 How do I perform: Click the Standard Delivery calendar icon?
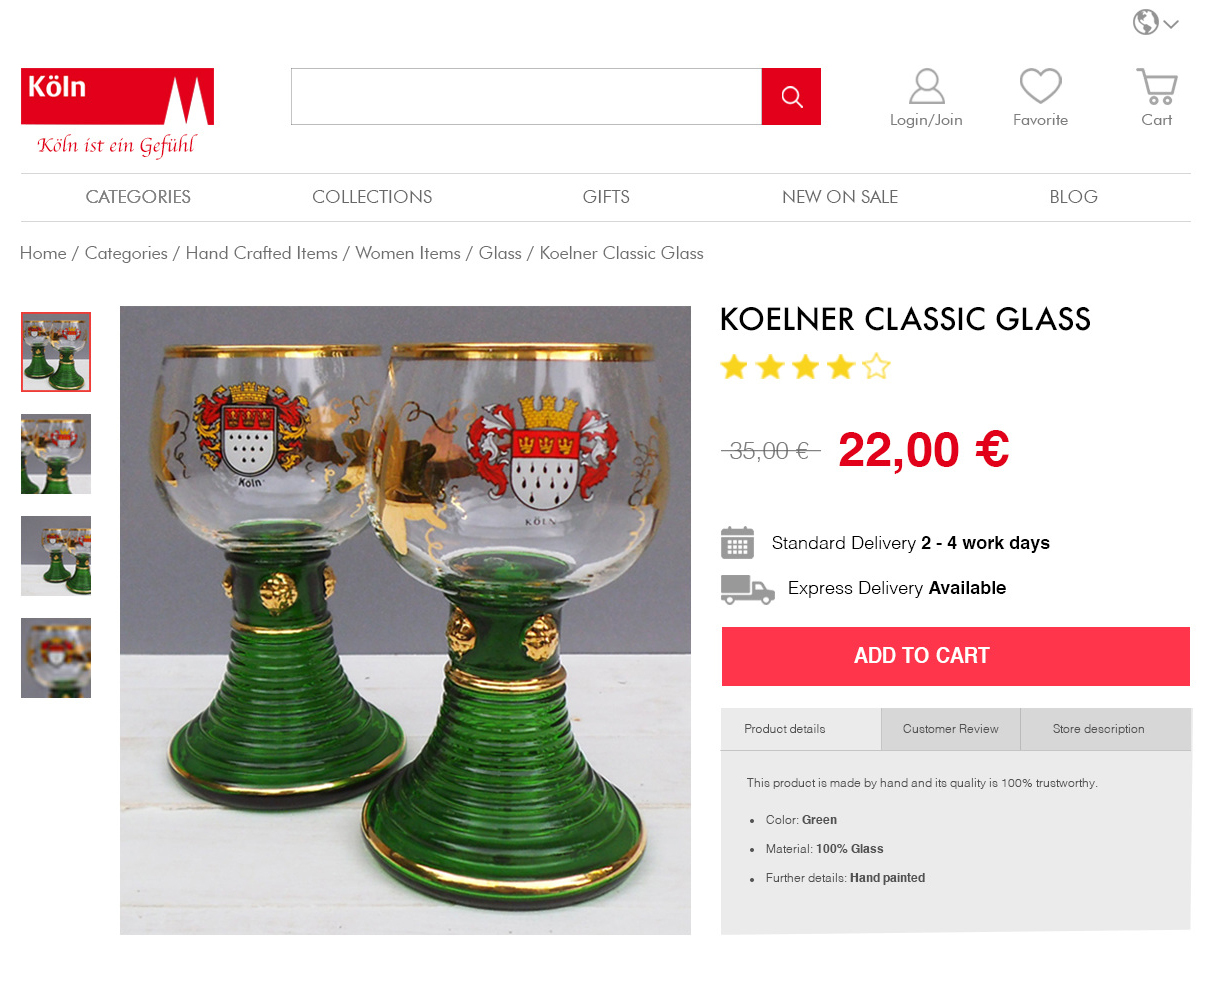[x=738, y=543]
